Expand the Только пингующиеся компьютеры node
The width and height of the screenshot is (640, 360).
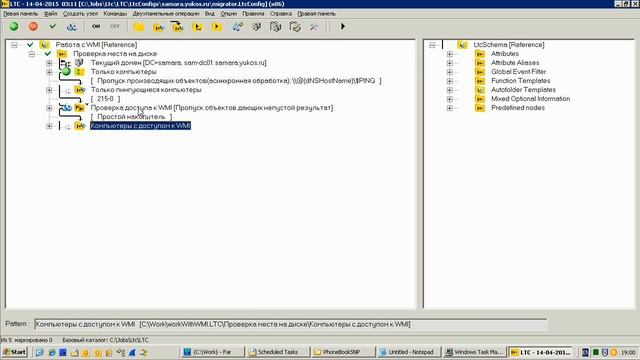[49, 90]
